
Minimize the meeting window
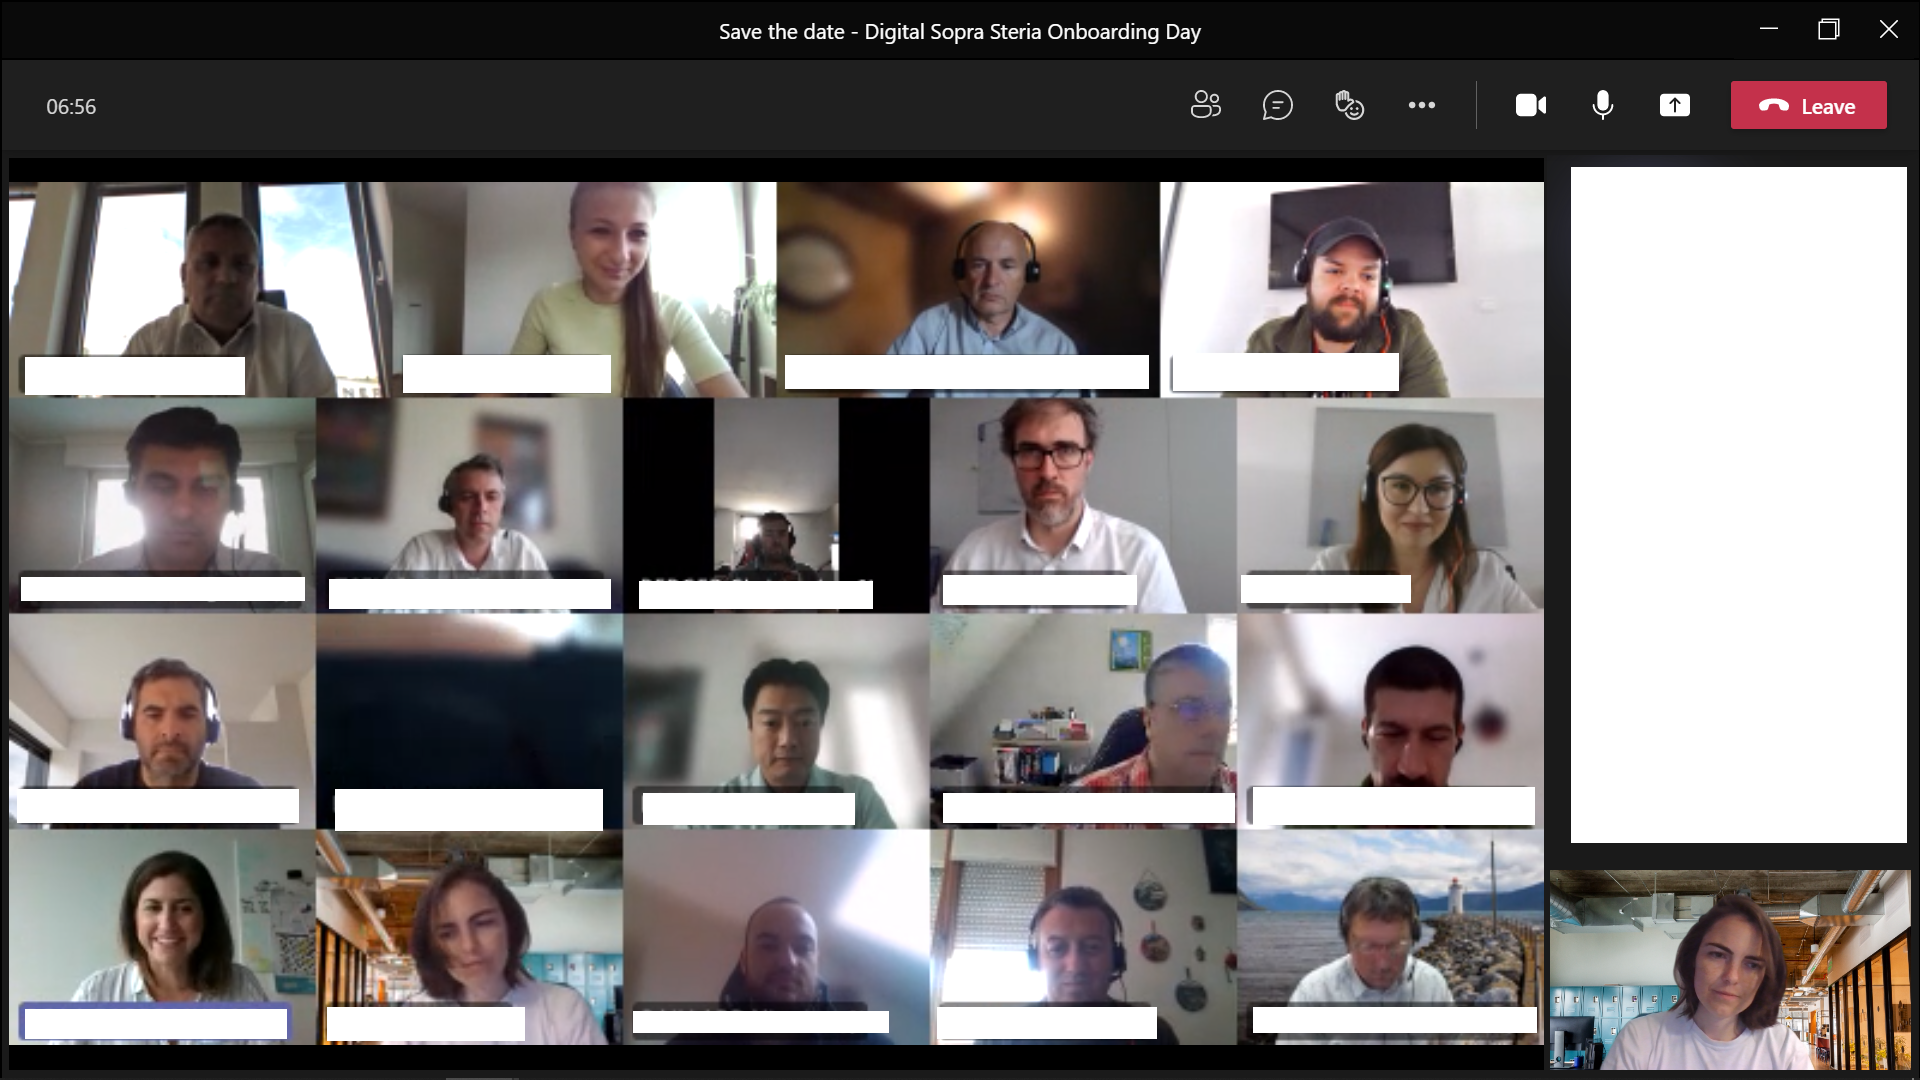click(x=1768, y=30)
